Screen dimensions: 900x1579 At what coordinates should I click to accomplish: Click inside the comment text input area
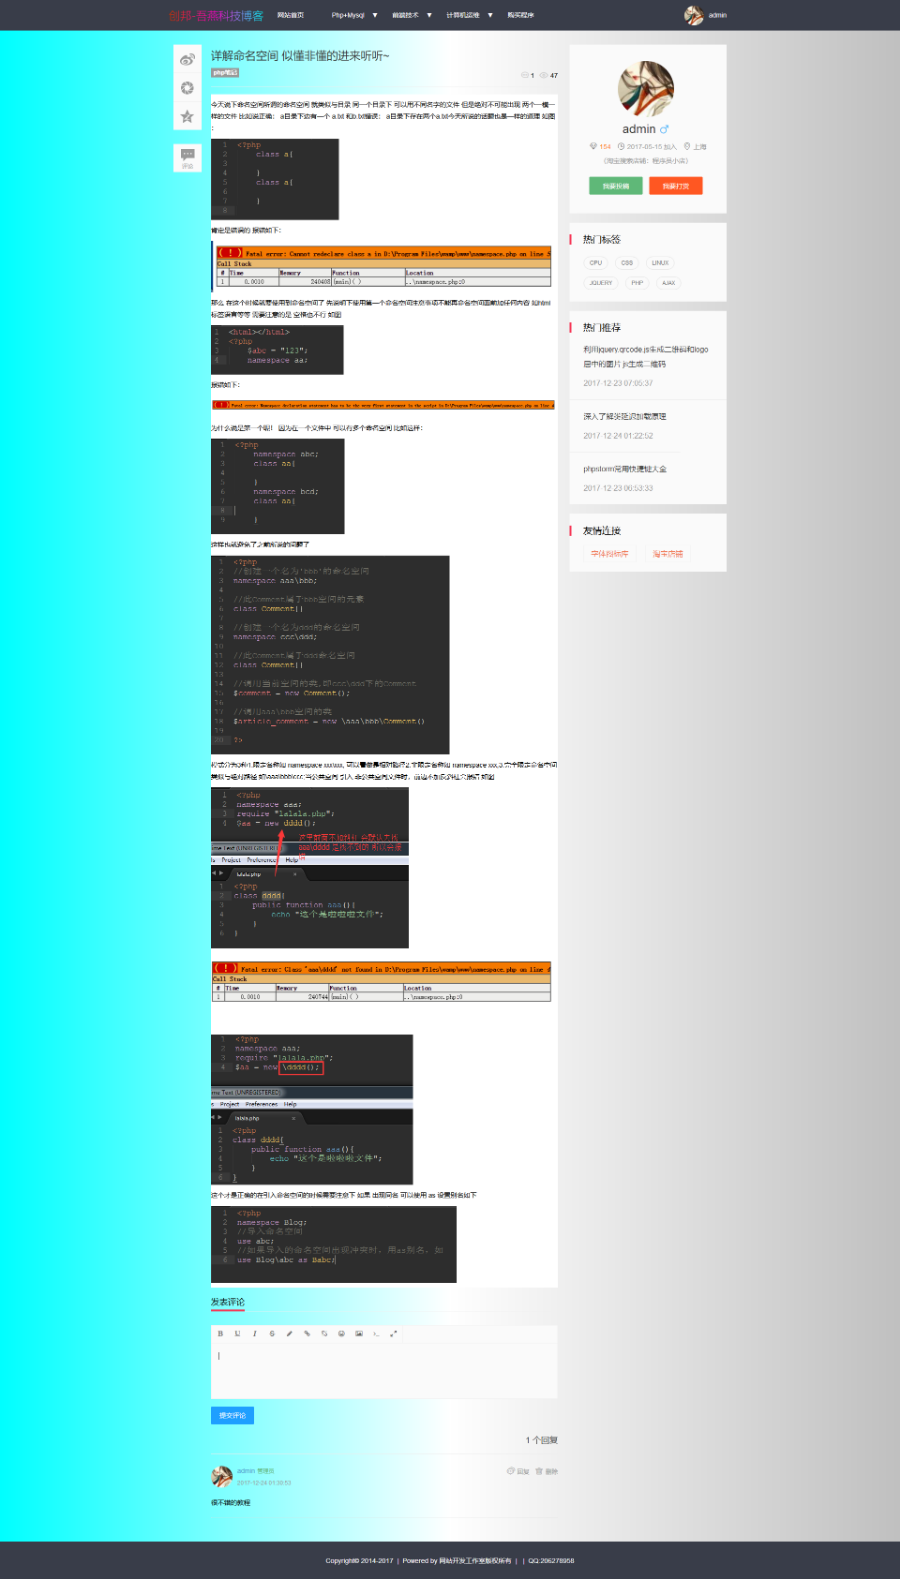[x=384, y=1370]
